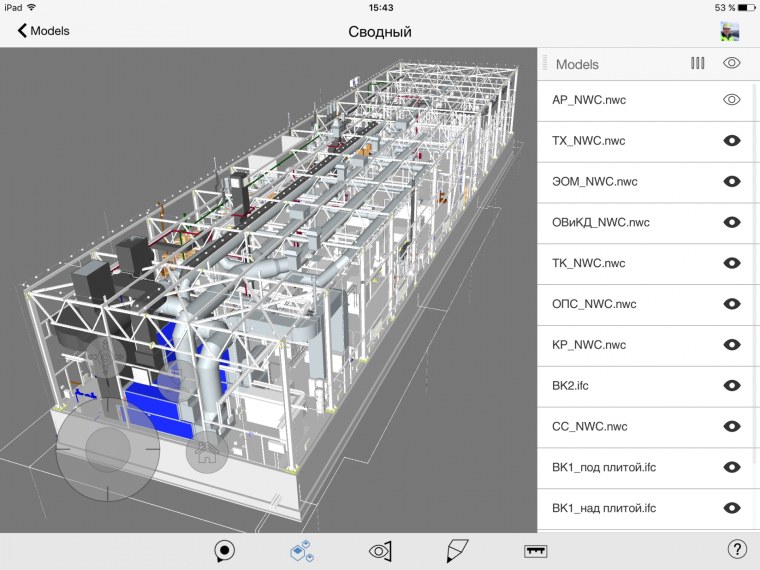760x570 pixels.
Task: Toggle all models visibility in panel header
Action: [x=731, y=64]
